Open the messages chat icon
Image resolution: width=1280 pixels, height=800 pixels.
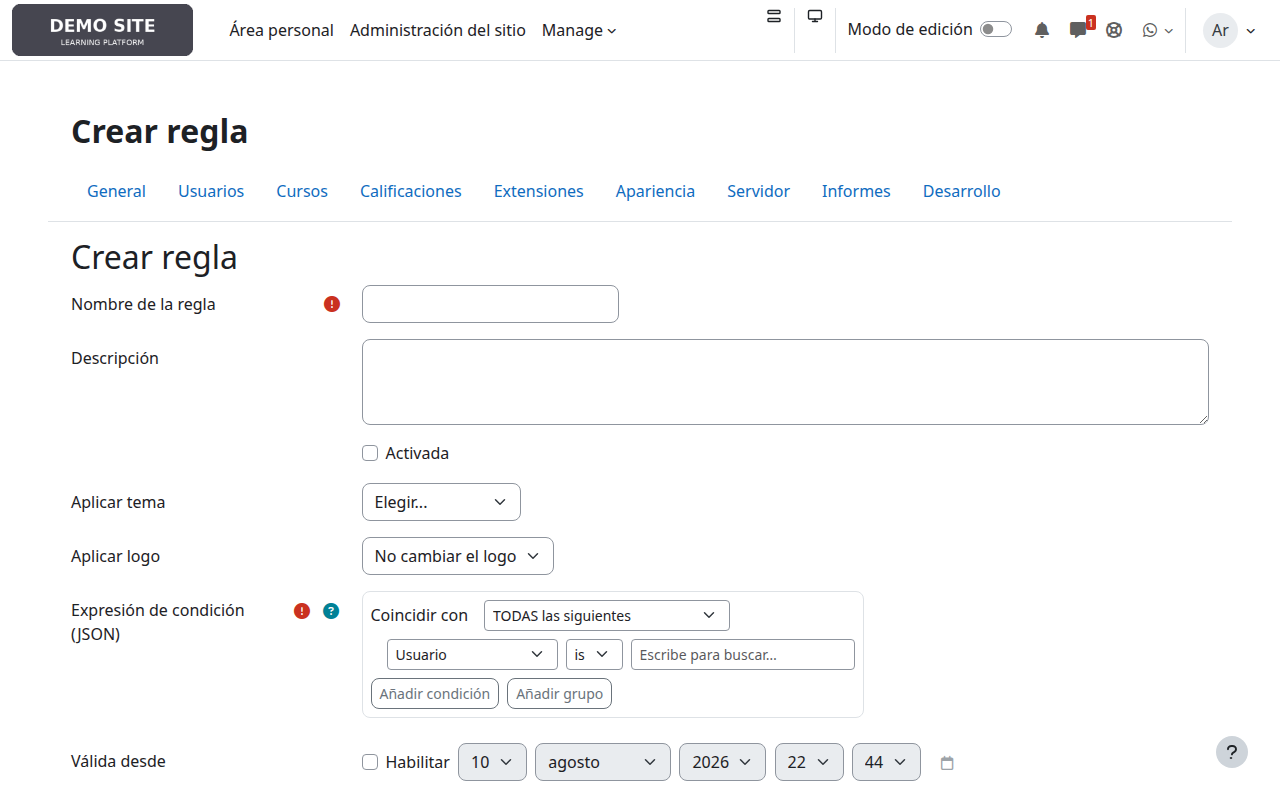tap(1078, 30)
